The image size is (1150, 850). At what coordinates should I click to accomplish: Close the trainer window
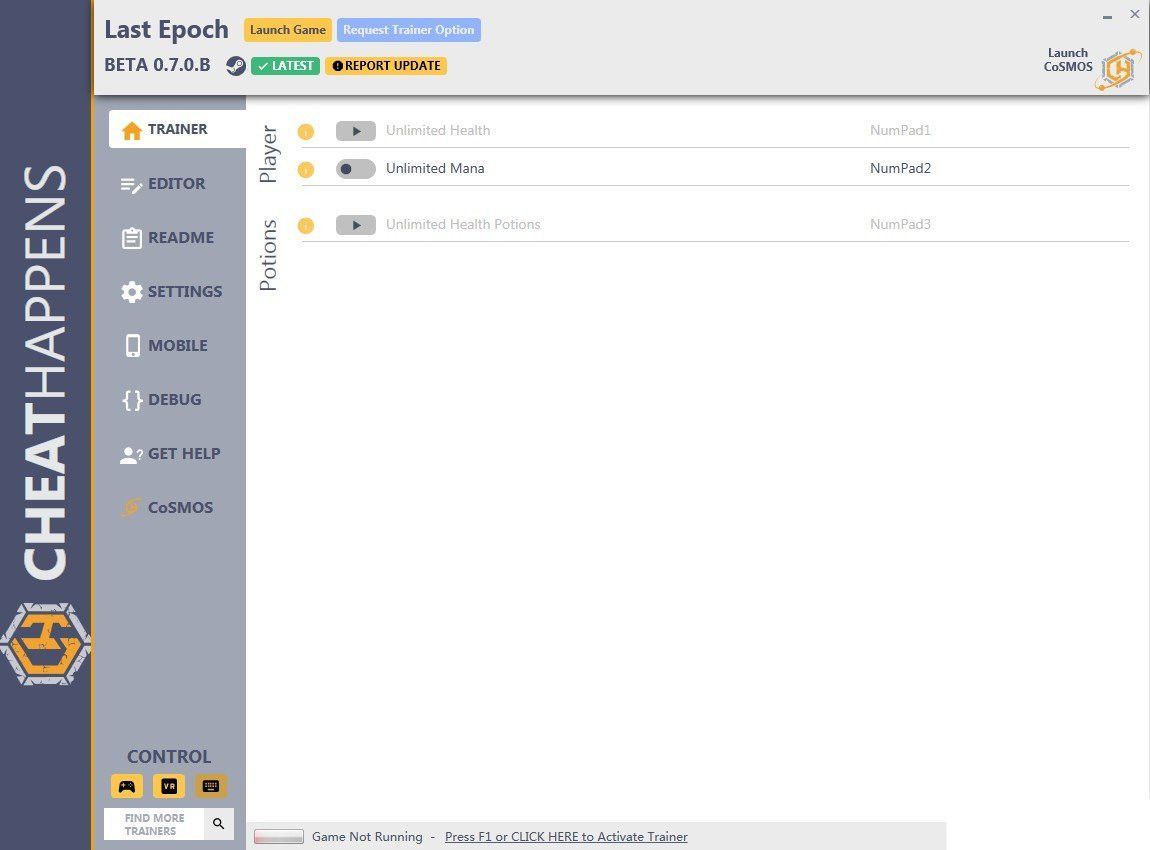pyautogui.click(x=1135, y=14)
